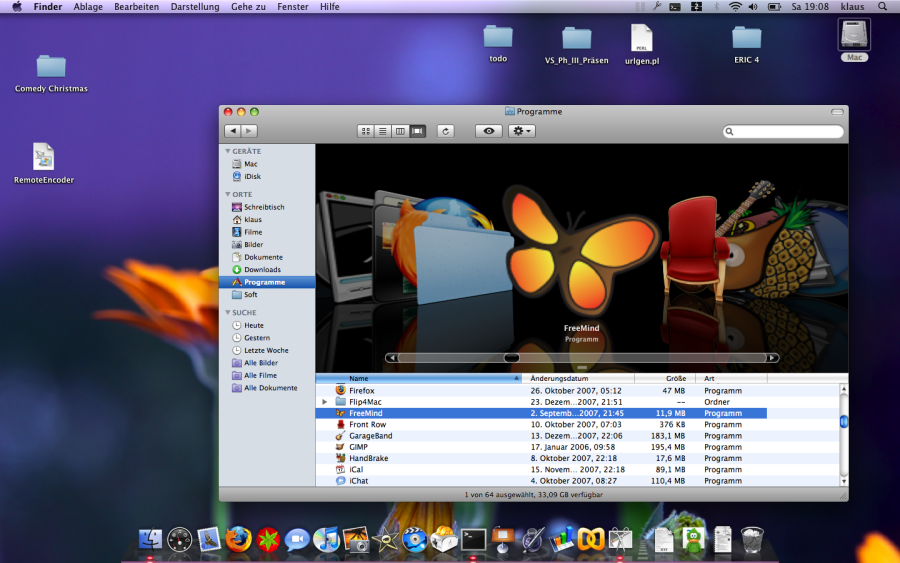Switch Finder to list view
The image size is (900, 563).
pos(383,131)
